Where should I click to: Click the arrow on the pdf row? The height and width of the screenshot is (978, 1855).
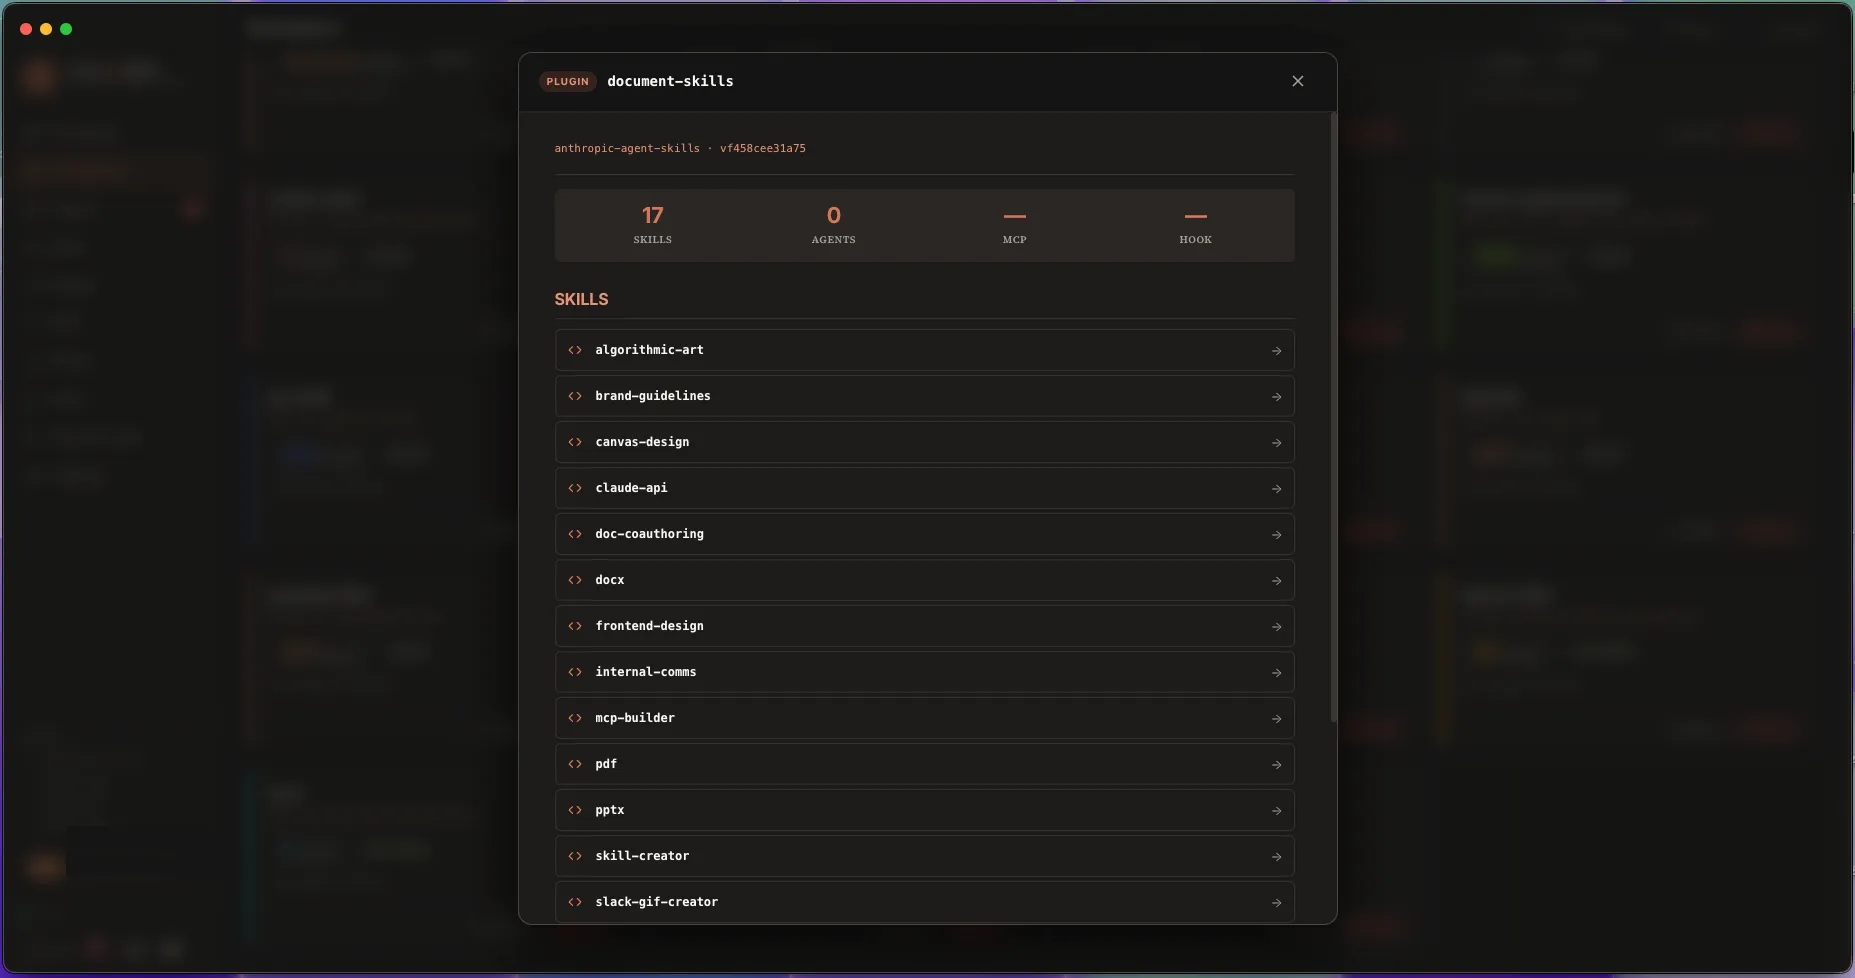point(1276,765)
